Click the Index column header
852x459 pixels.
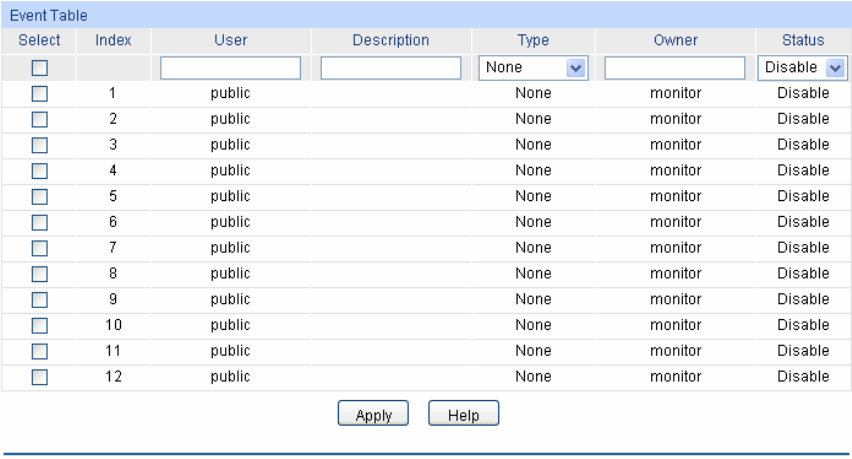(113, 41)
